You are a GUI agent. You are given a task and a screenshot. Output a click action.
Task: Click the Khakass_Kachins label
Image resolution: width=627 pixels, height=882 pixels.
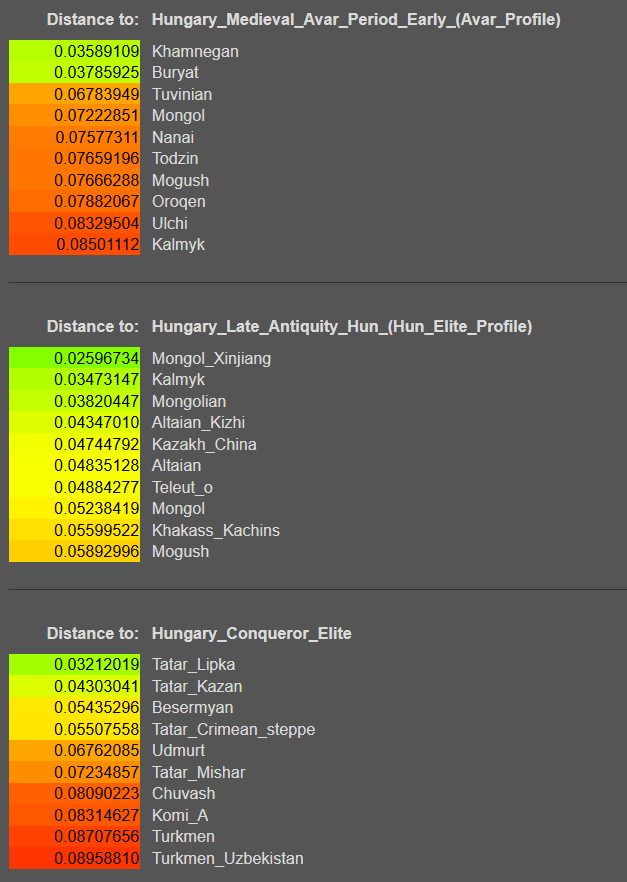215,530
